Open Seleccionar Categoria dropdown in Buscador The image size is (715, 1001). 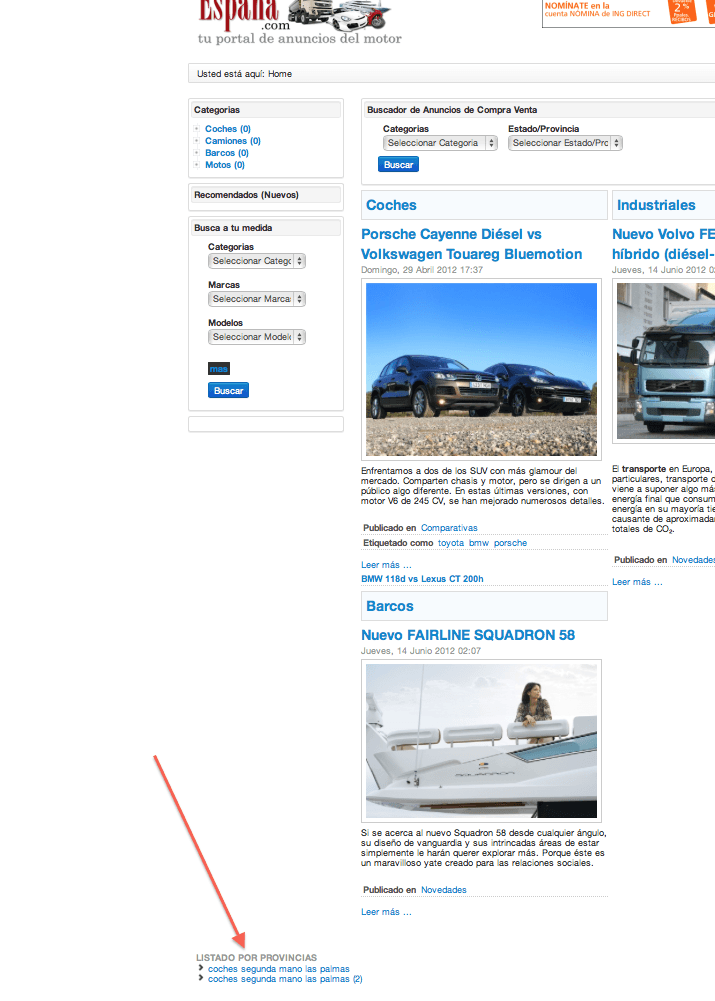point(440,143)
